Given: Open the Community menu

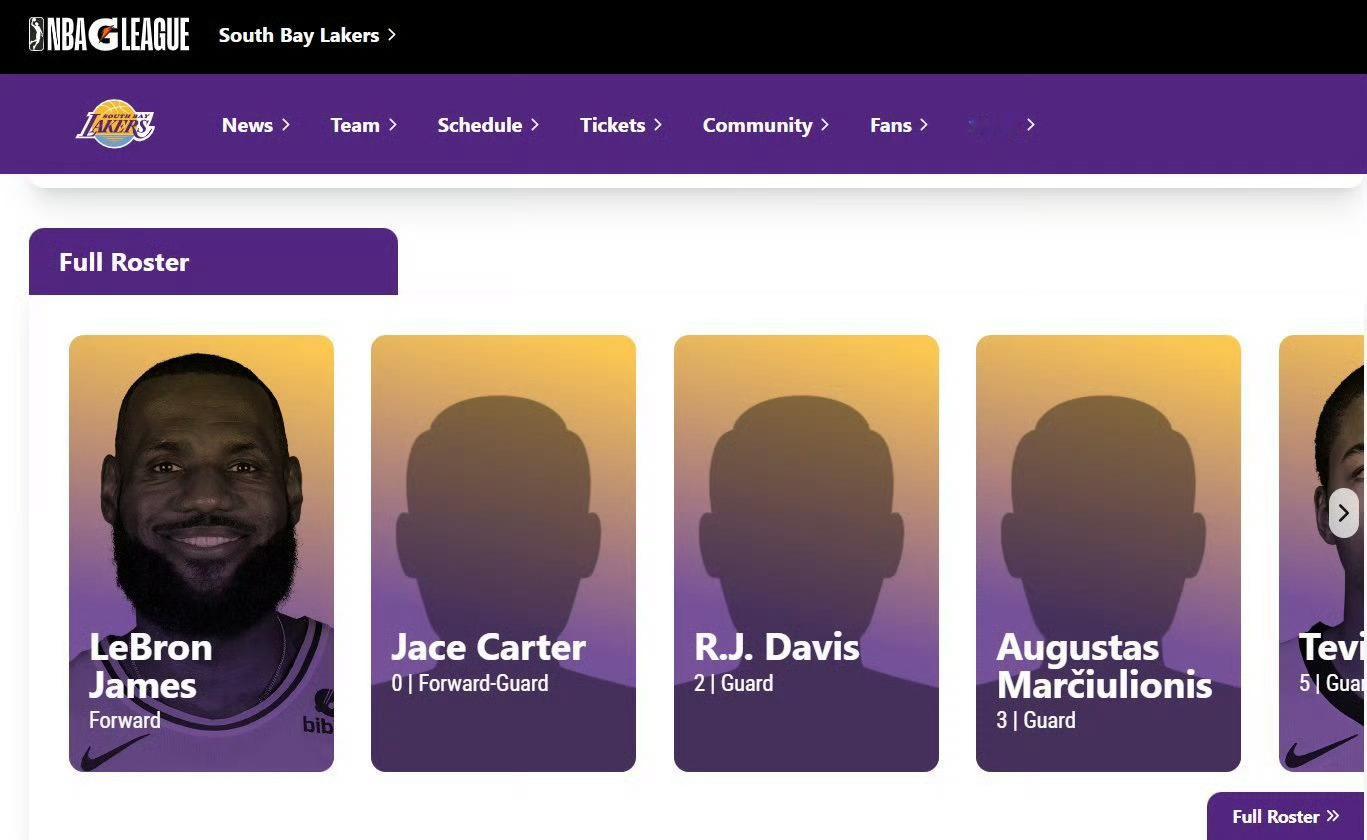Looking at the screenshot, I should click(766, 125).
